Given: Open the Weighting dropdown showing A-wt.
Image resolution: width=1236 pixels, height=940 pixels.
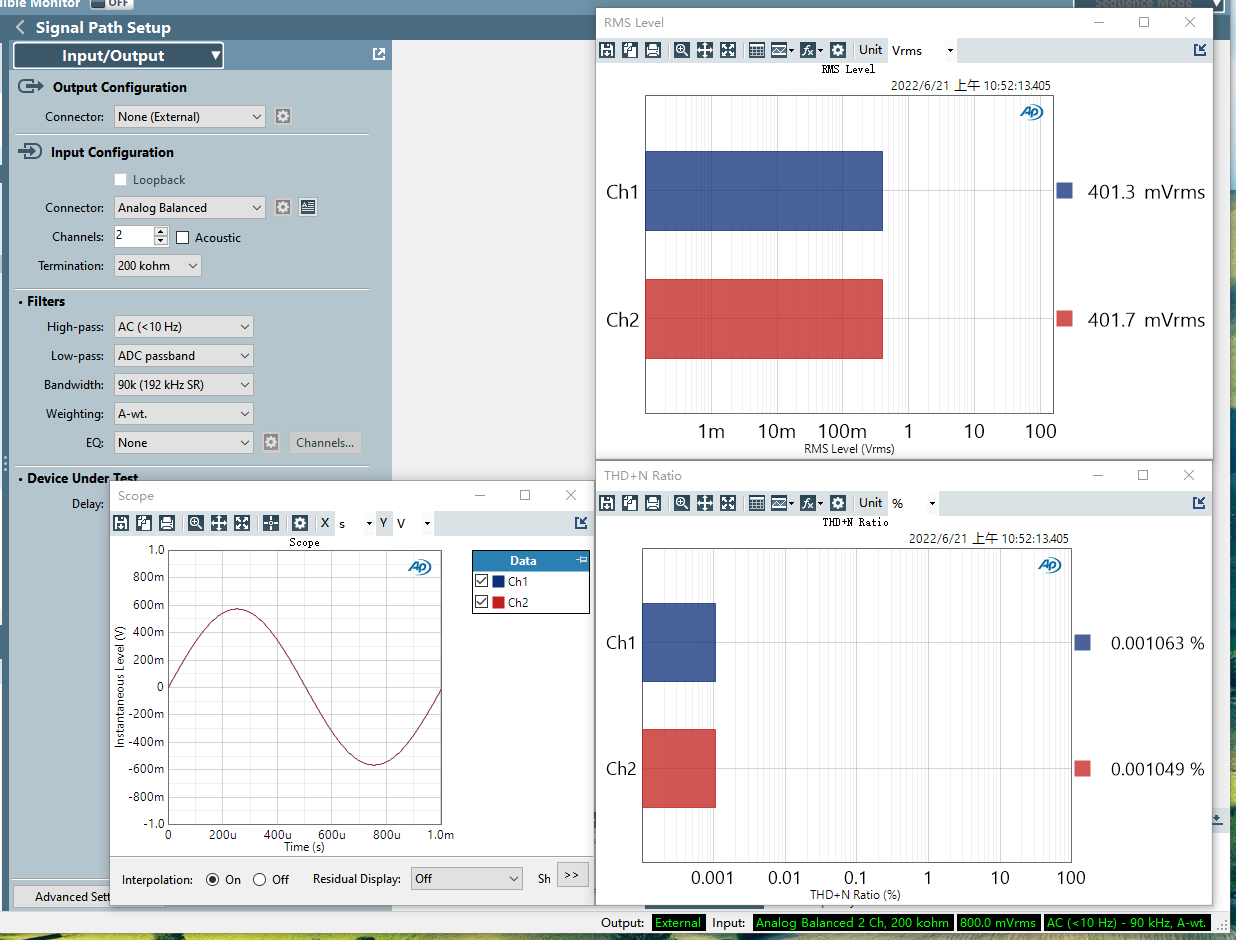Looking at the screenshot, I should pos(184,414).
